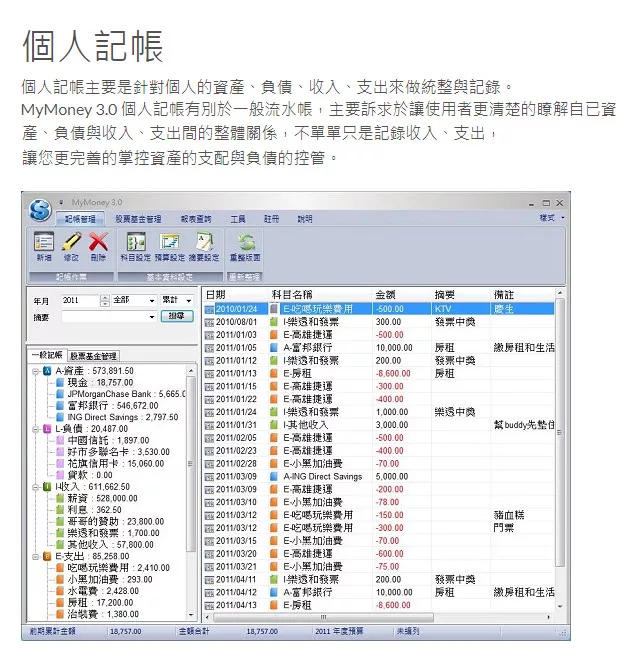The height and width of the screenshot is (668, 638).
Task: Open the 全部 month dropdown
Action: (x=152, y=300)
